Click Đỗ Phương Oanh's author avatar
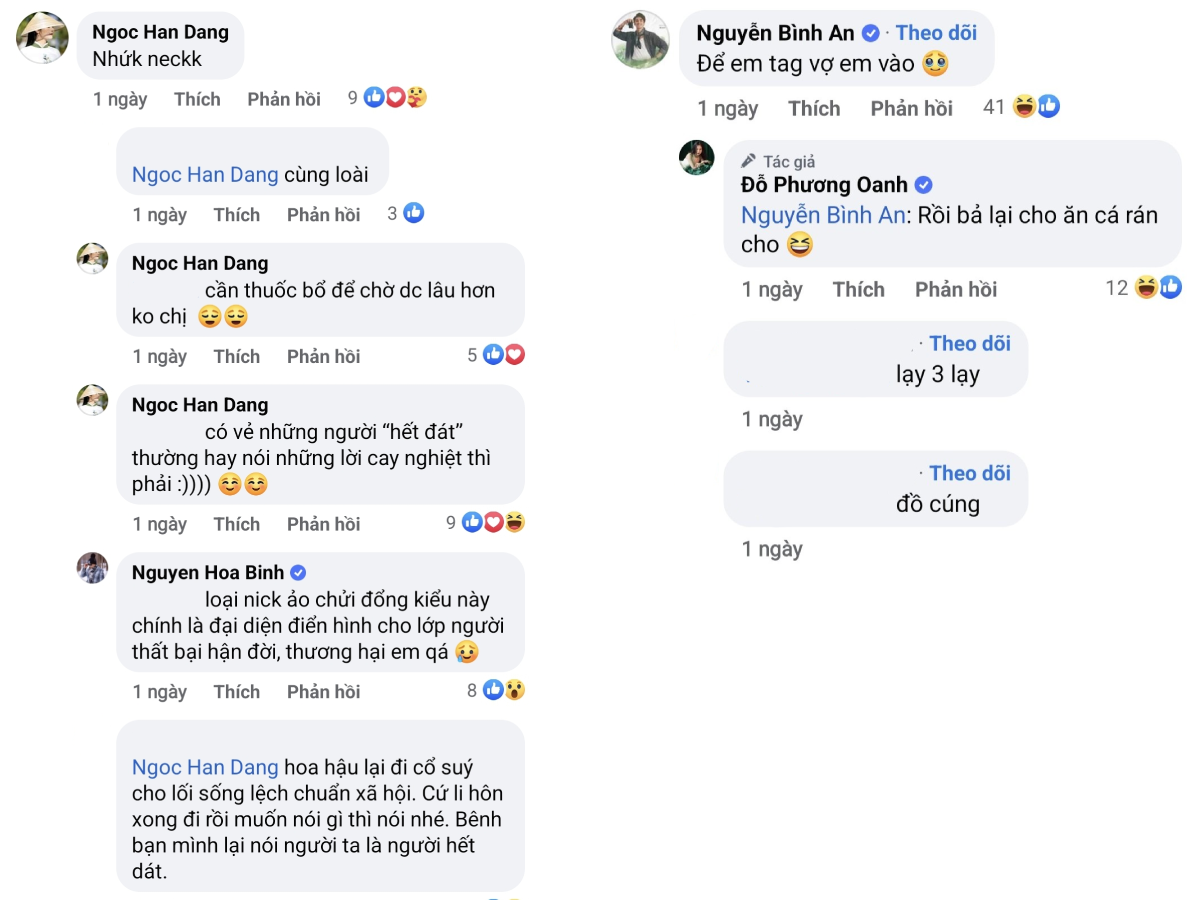The height and width of the screenshot is (900, 1200). [697, 158]
